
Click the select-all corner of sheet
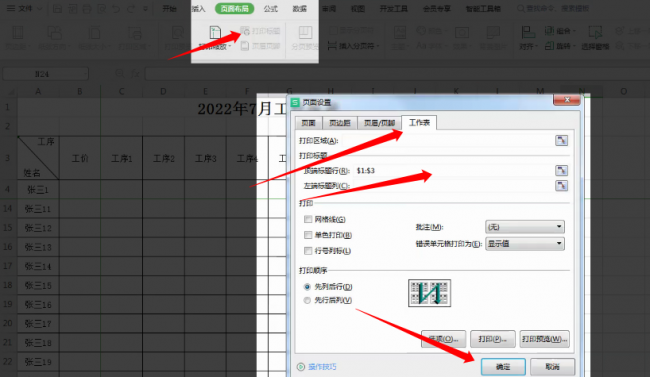[x=8, y=91]
